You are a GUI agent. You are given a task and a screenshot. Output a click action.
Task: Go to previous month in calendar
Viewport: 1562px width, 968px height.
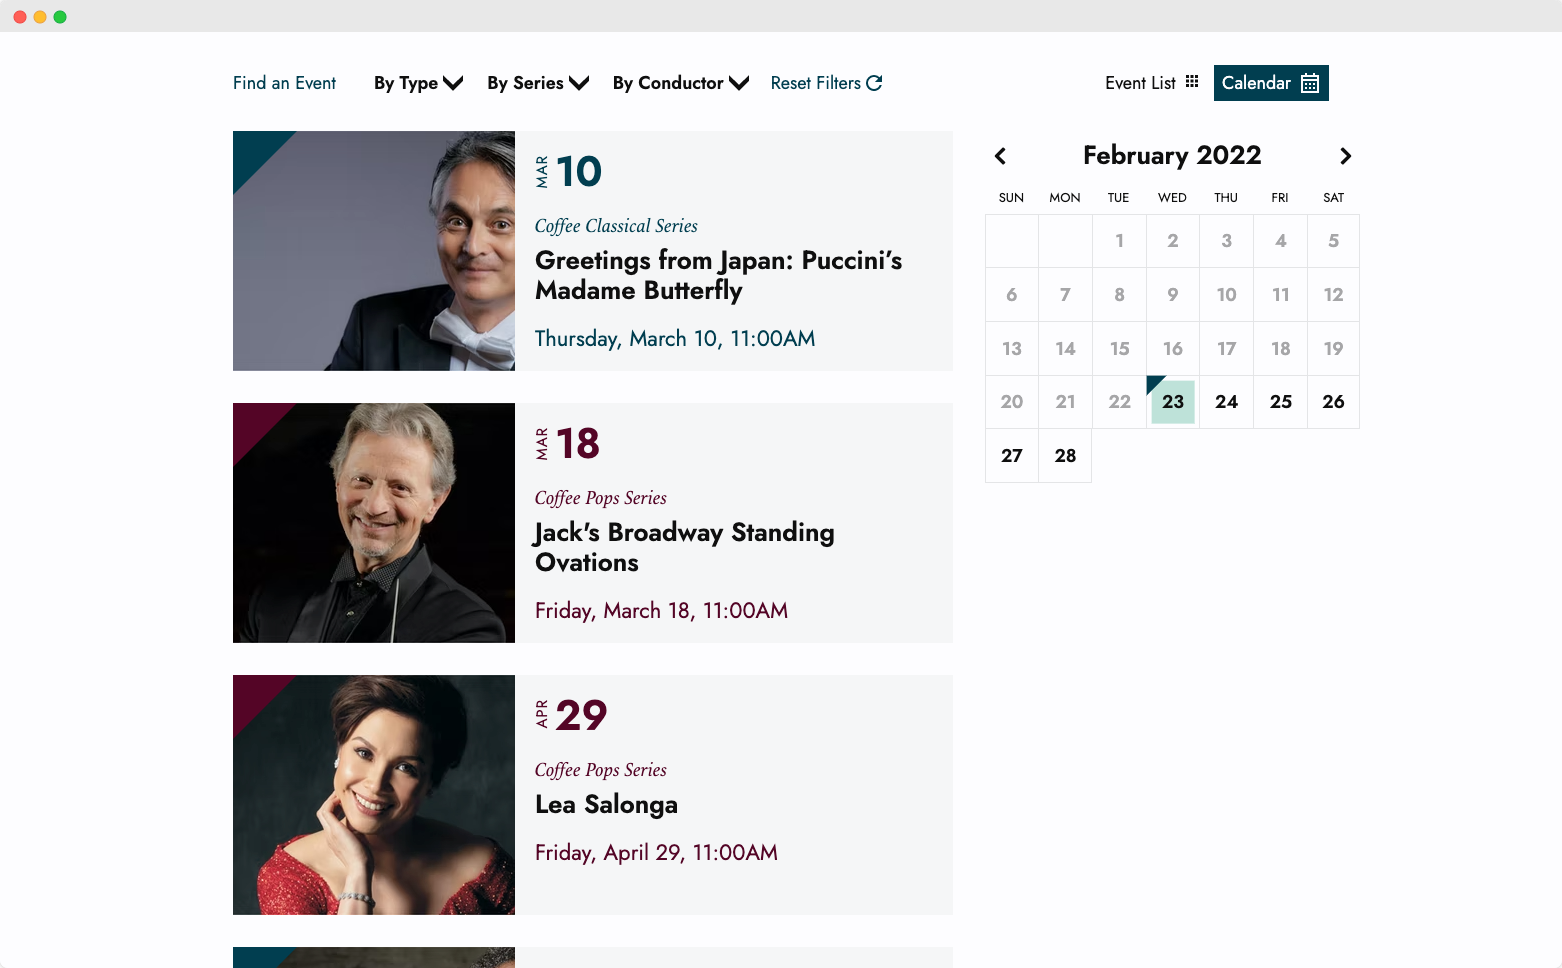[x=1000, y=156]
